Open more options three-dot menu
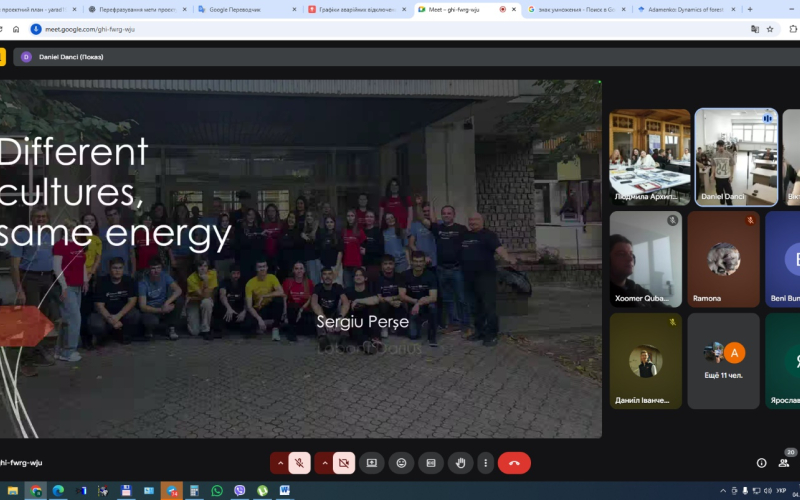The image size is (800, 500). pos(485,463)
